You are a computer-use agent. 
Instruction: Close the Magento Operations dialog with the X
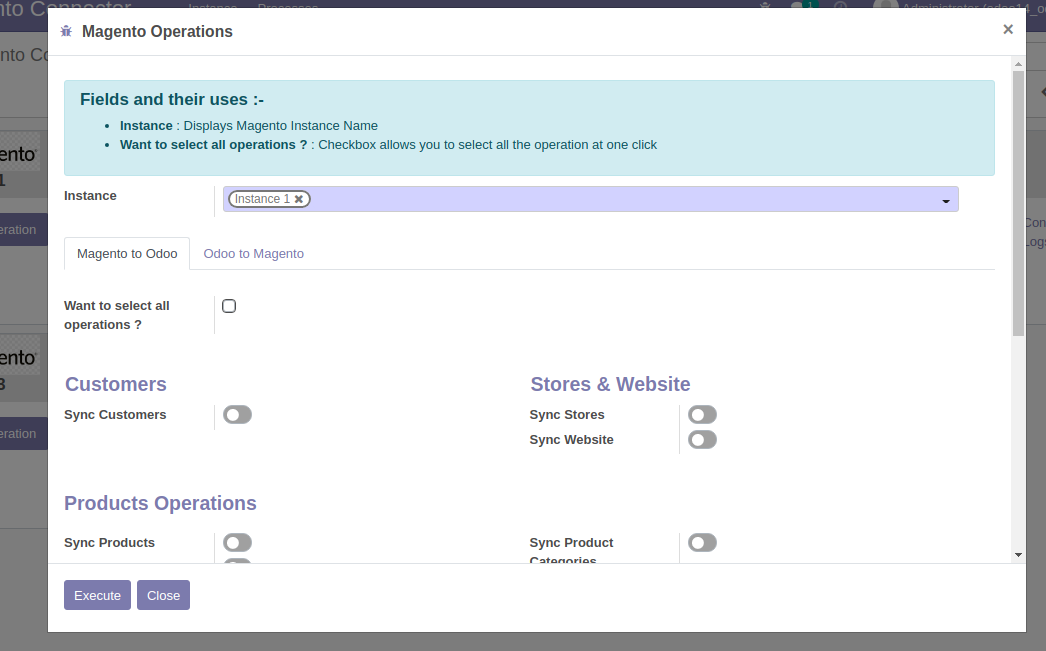(x=1008, y=30)
